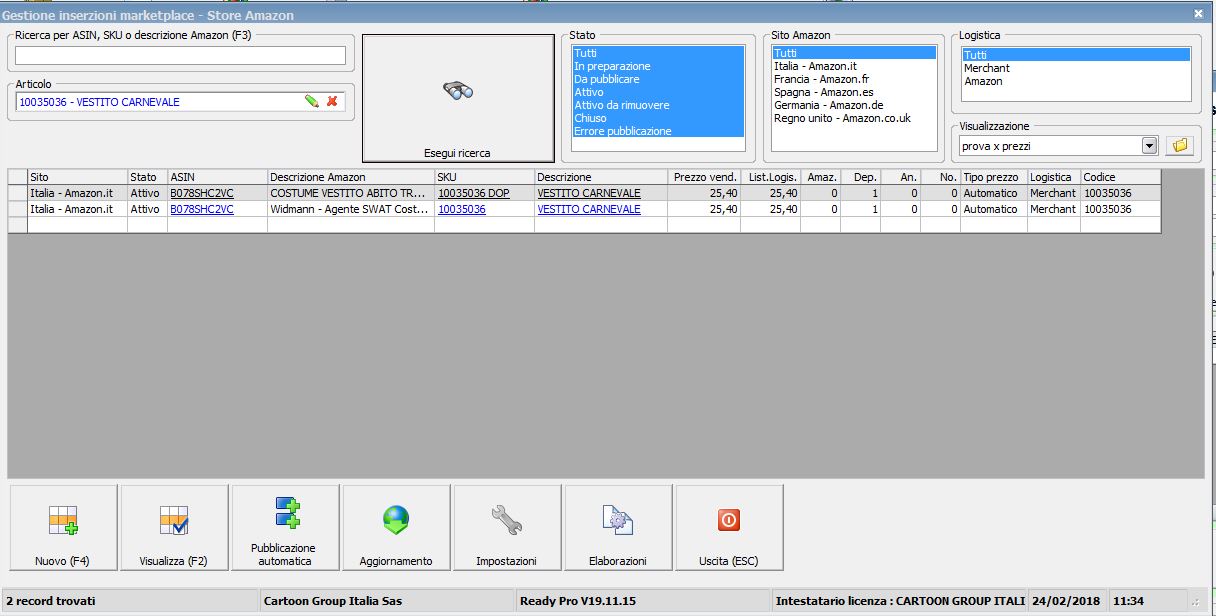Select the Widmann - Agente SWAT row

584,209
